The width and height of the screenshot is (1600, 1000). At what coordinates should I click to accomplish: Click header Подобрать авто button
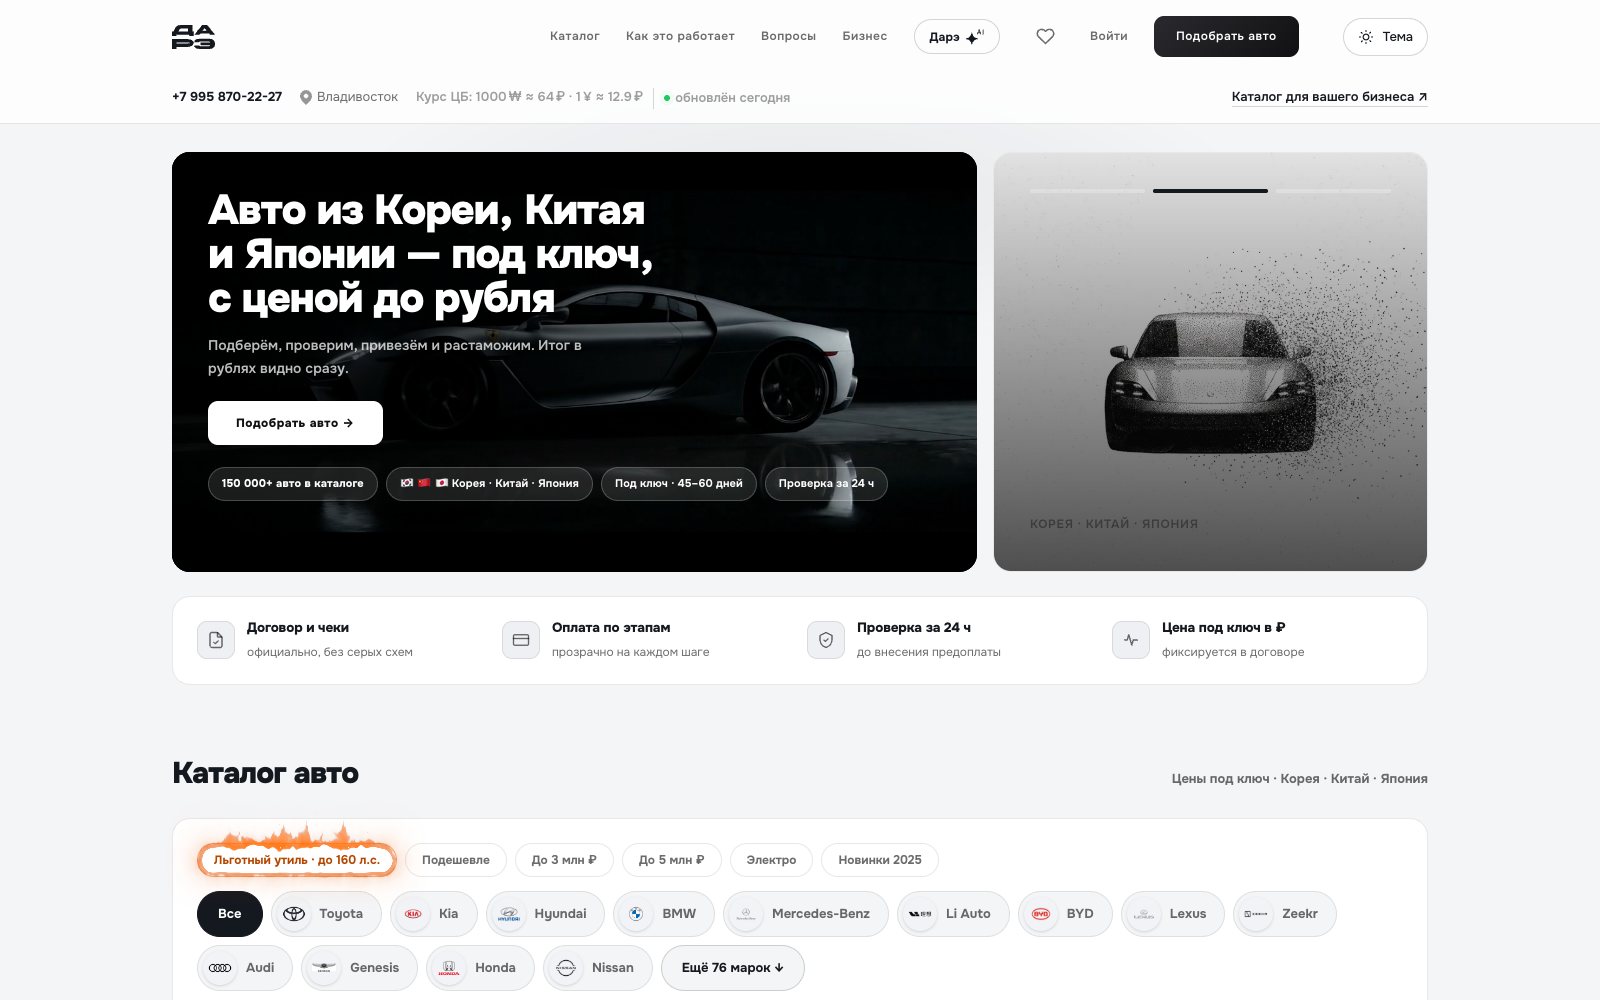click(x=1226, y=36)
